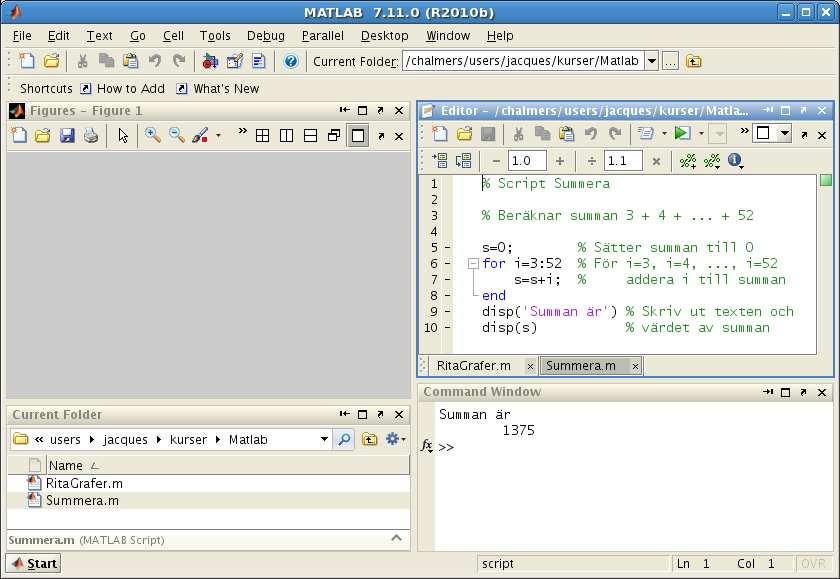Redo using the main toolbar arrow
Viewport: 840px width, 579px height.
(x=179, y=61)
